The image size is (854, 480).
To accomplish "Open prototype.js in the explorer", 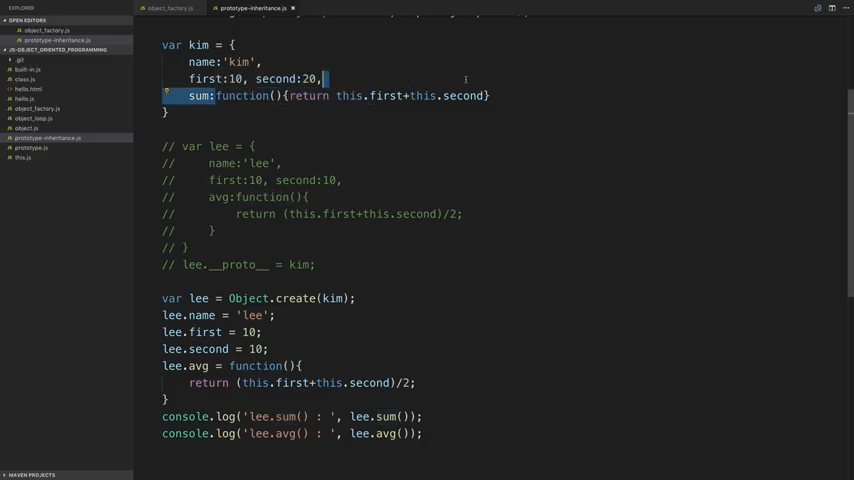I will [31, 148].
